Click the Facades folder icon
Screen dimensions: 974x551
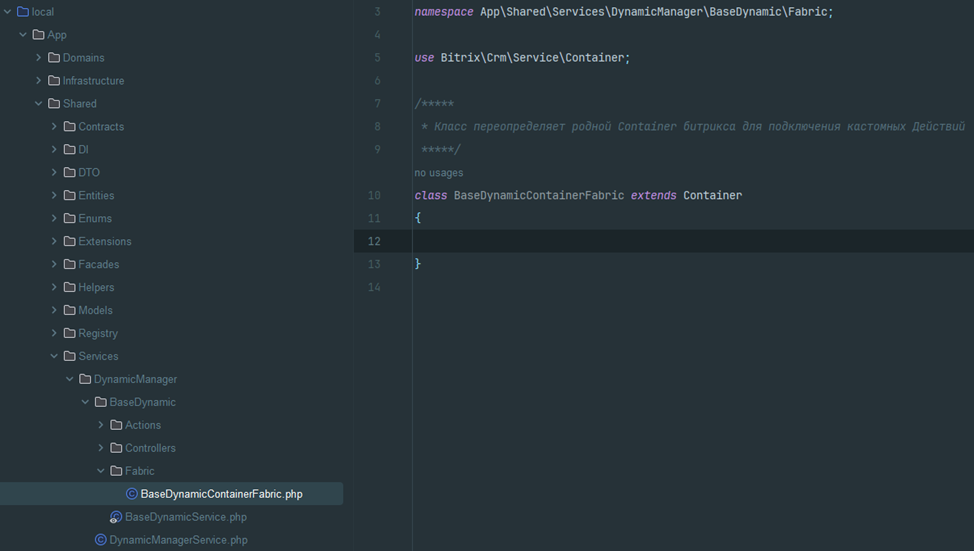click(x=70, y=265)
